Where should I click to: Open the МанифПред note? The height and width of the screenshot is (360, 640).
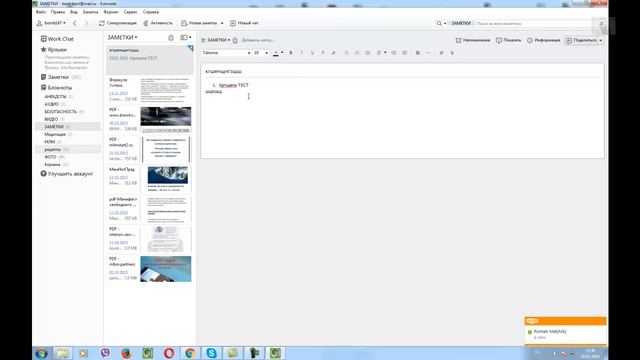click(150, 179)
